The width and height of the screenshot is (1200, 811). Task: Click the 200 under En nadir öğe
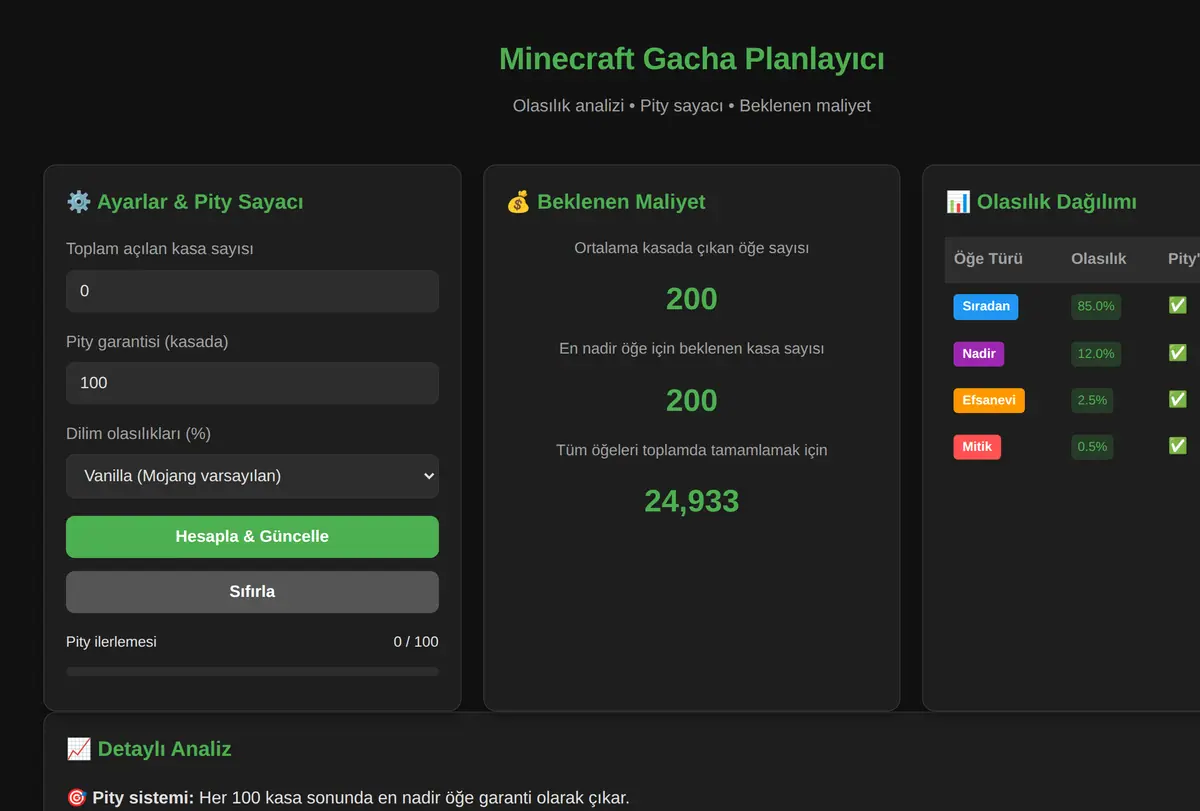pyautogui.click(x=692, y=400)
